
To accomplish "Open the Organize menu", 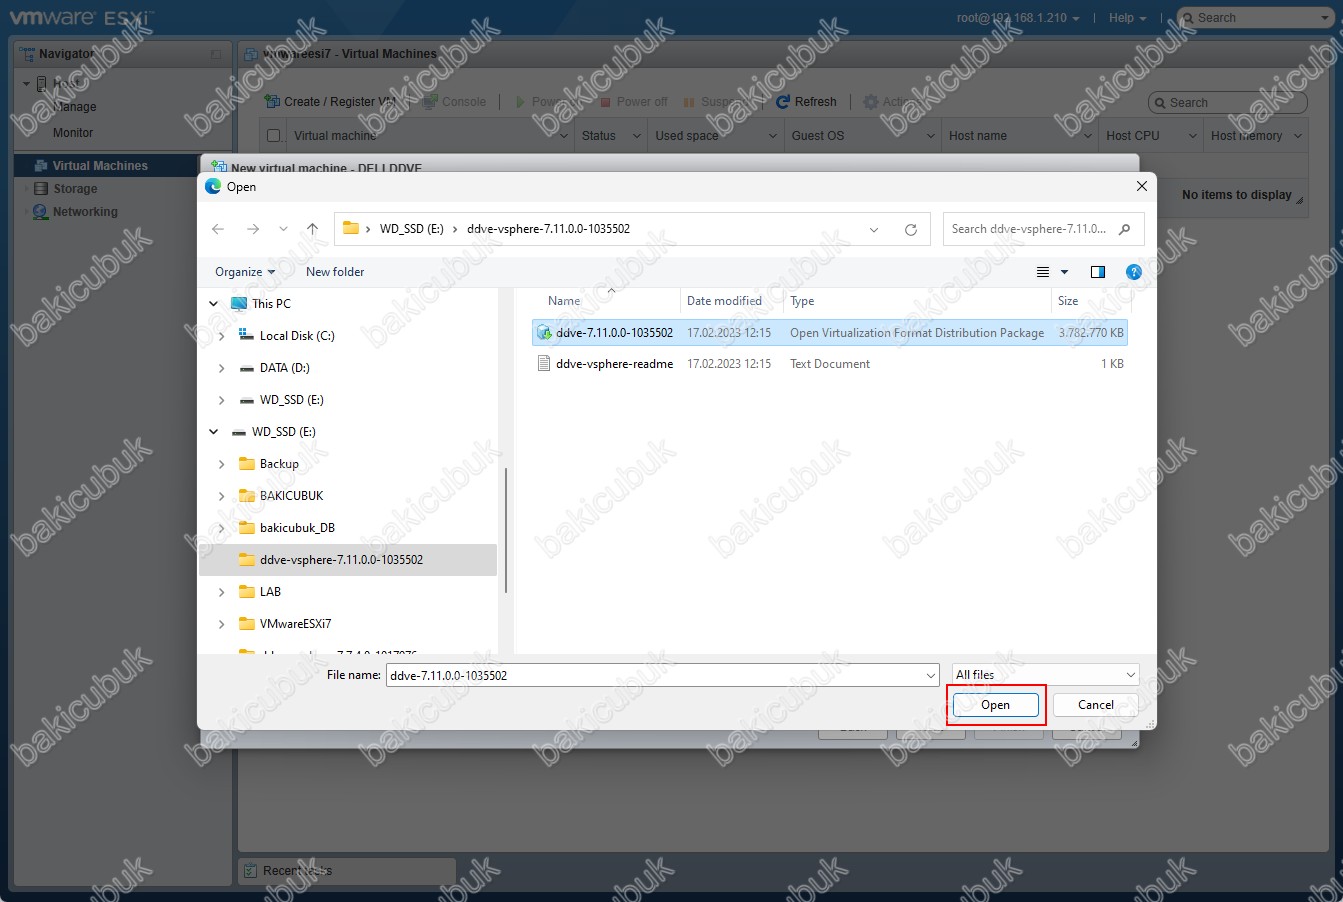I will point(245,272).
